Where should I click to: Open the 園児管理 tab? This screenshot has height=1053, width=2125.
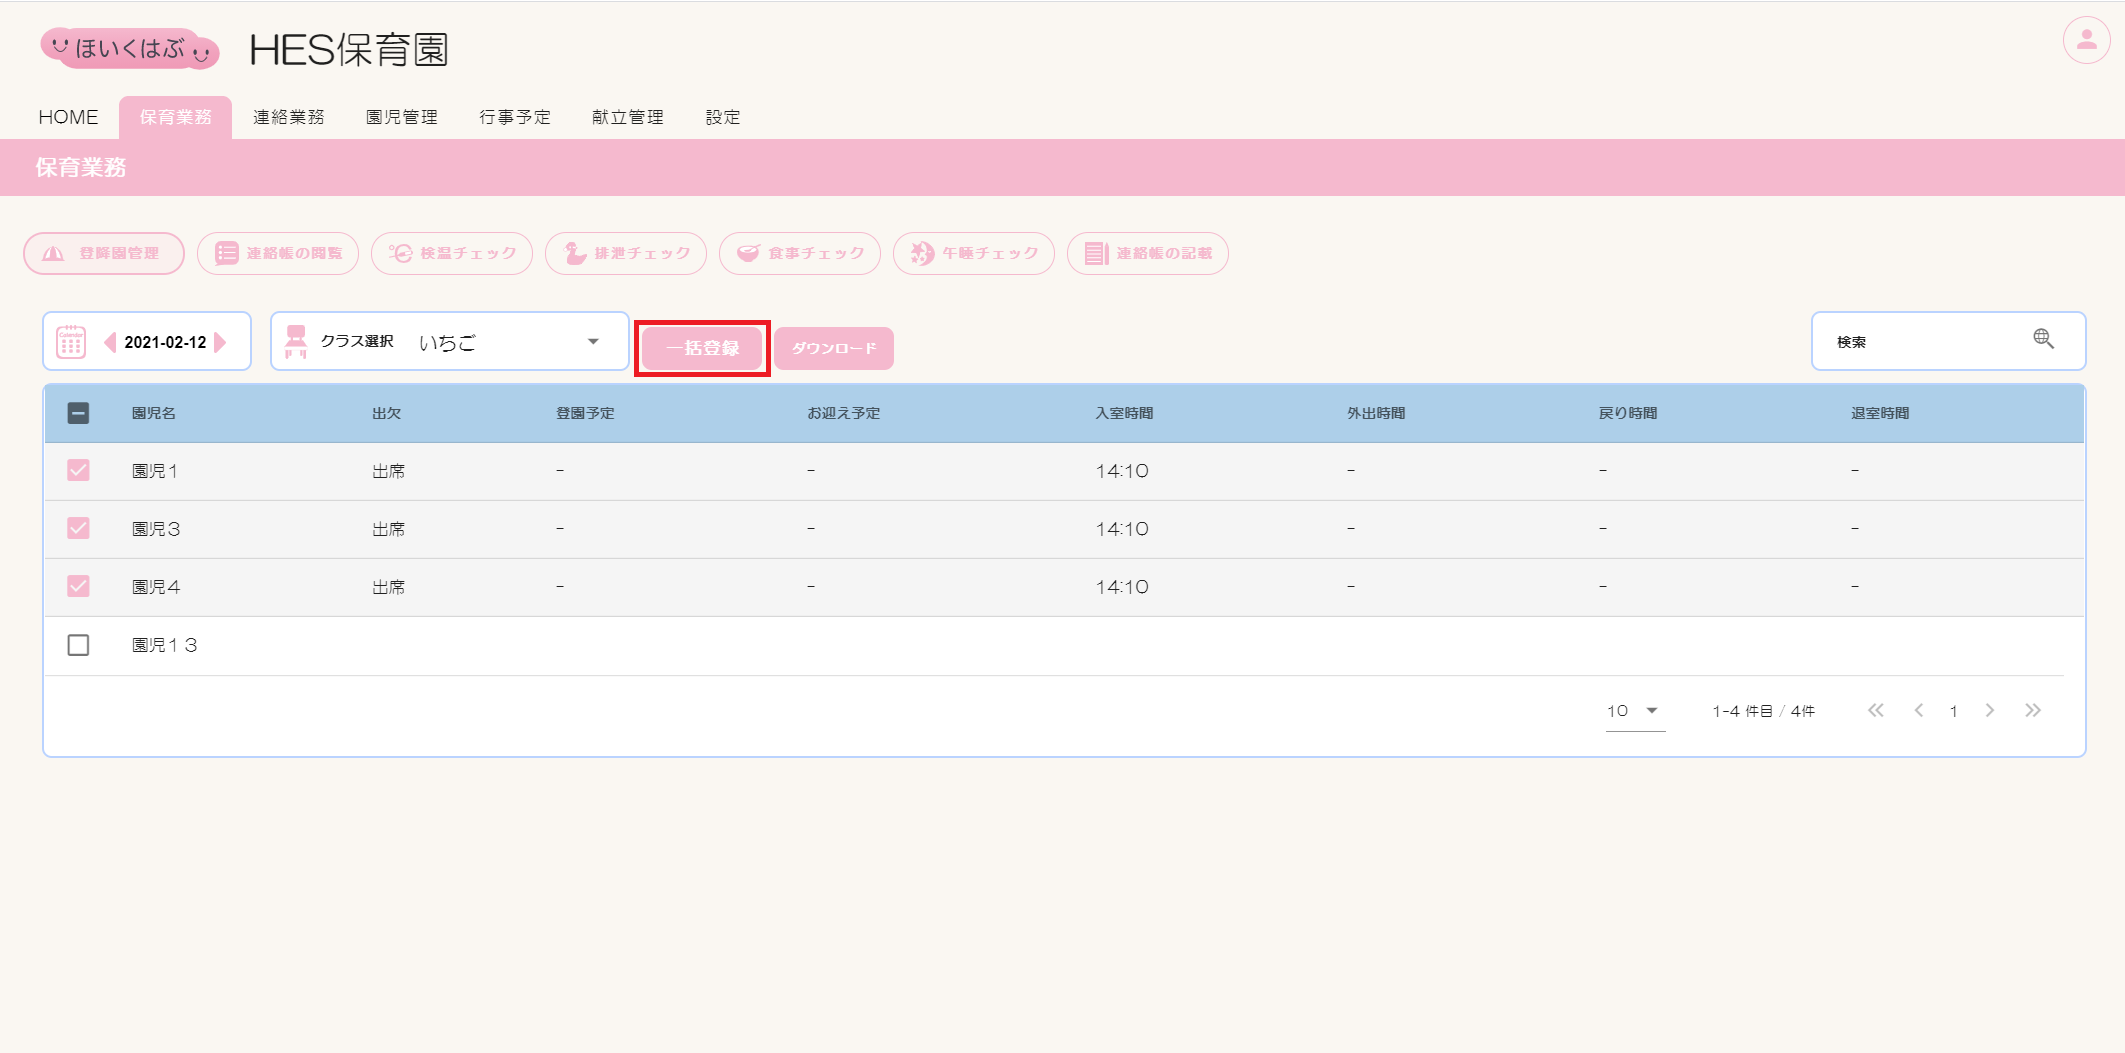[x=402, y=117]
